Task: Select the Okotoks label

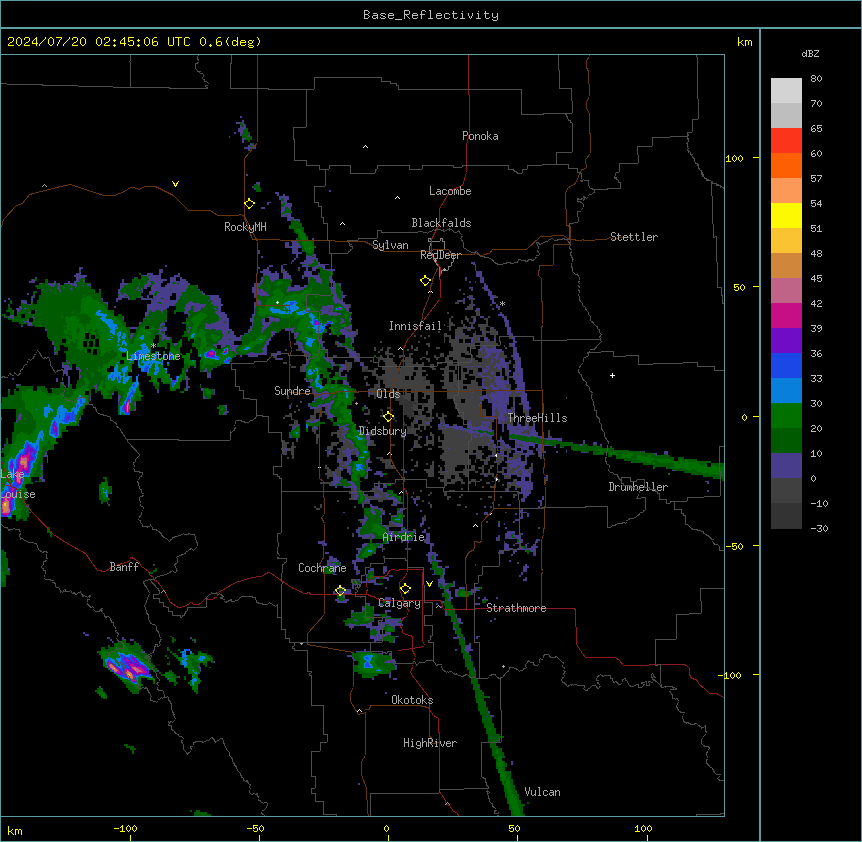Action: 412,700
